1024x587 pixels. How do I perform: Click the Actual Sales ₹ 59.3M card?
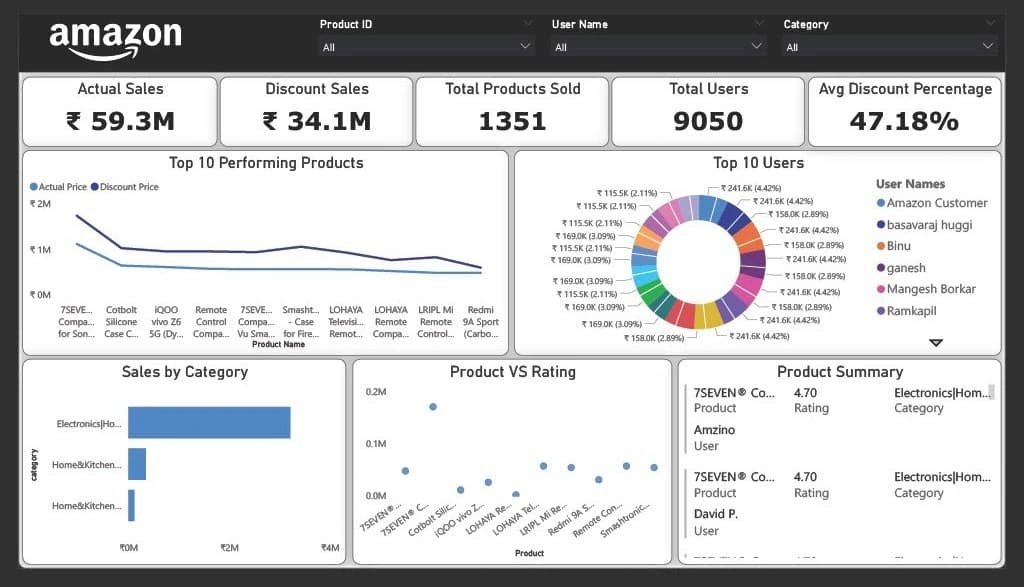click(120, 112)
